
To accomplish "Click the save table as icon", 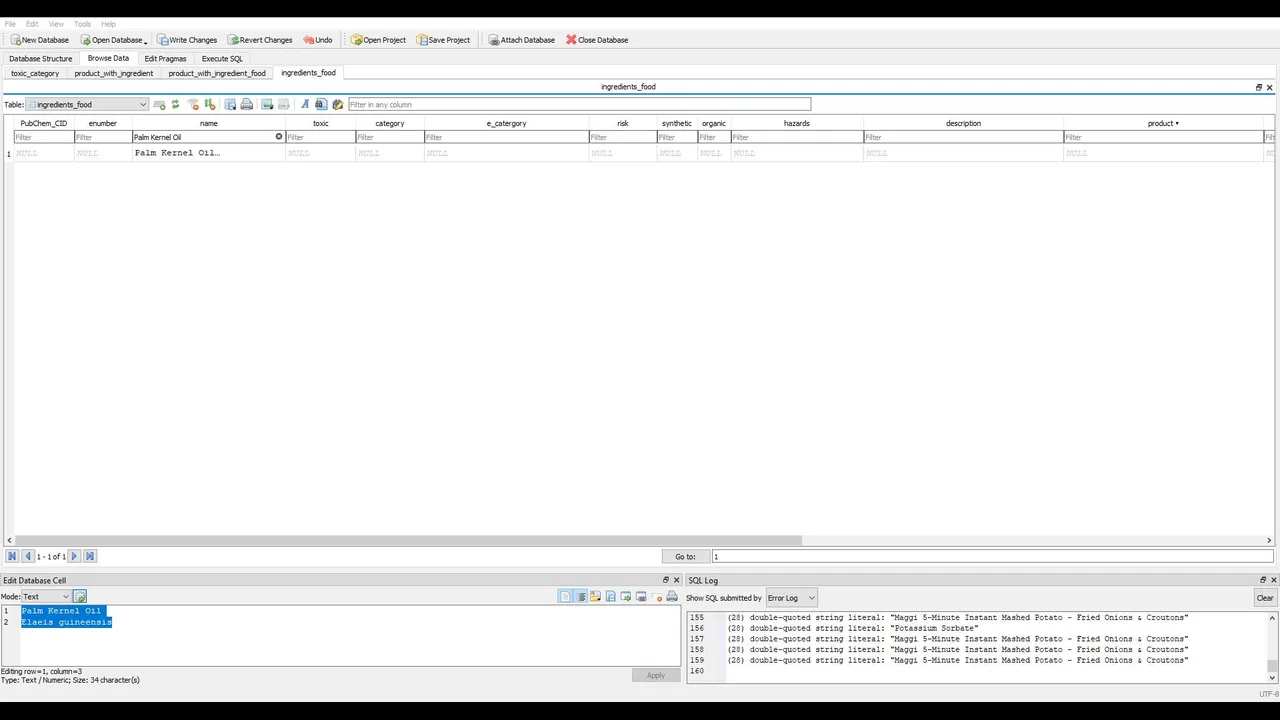I will point(230,104).
